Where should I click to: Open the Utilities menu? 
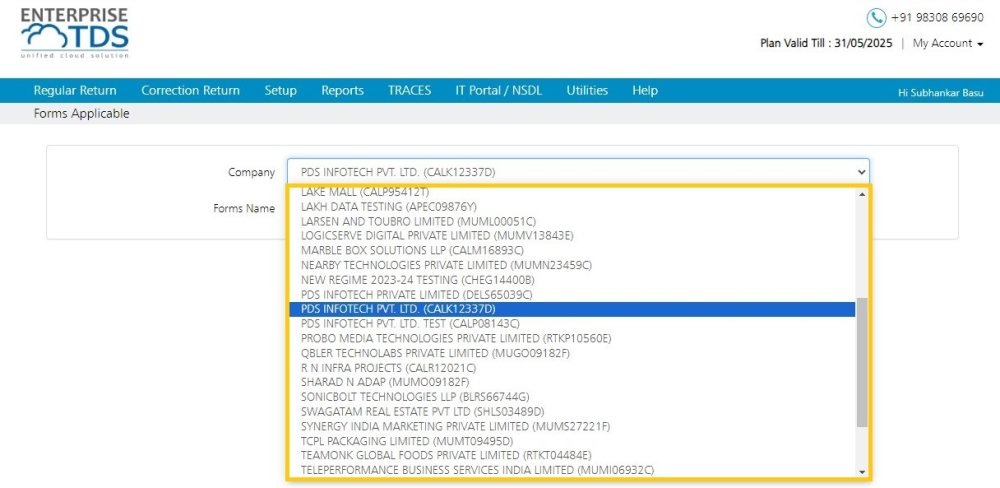[587, 91]
